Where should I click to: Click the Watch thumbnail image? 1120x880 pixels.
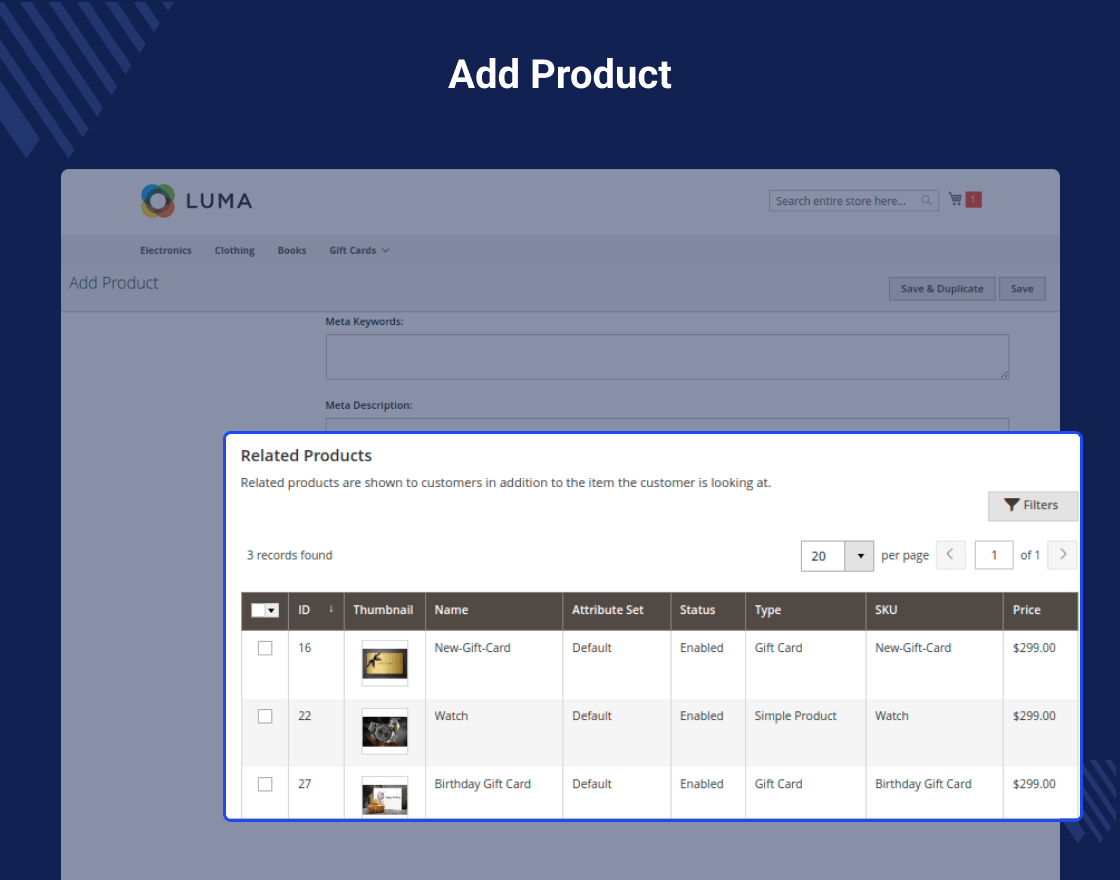[x=385, y=731]
